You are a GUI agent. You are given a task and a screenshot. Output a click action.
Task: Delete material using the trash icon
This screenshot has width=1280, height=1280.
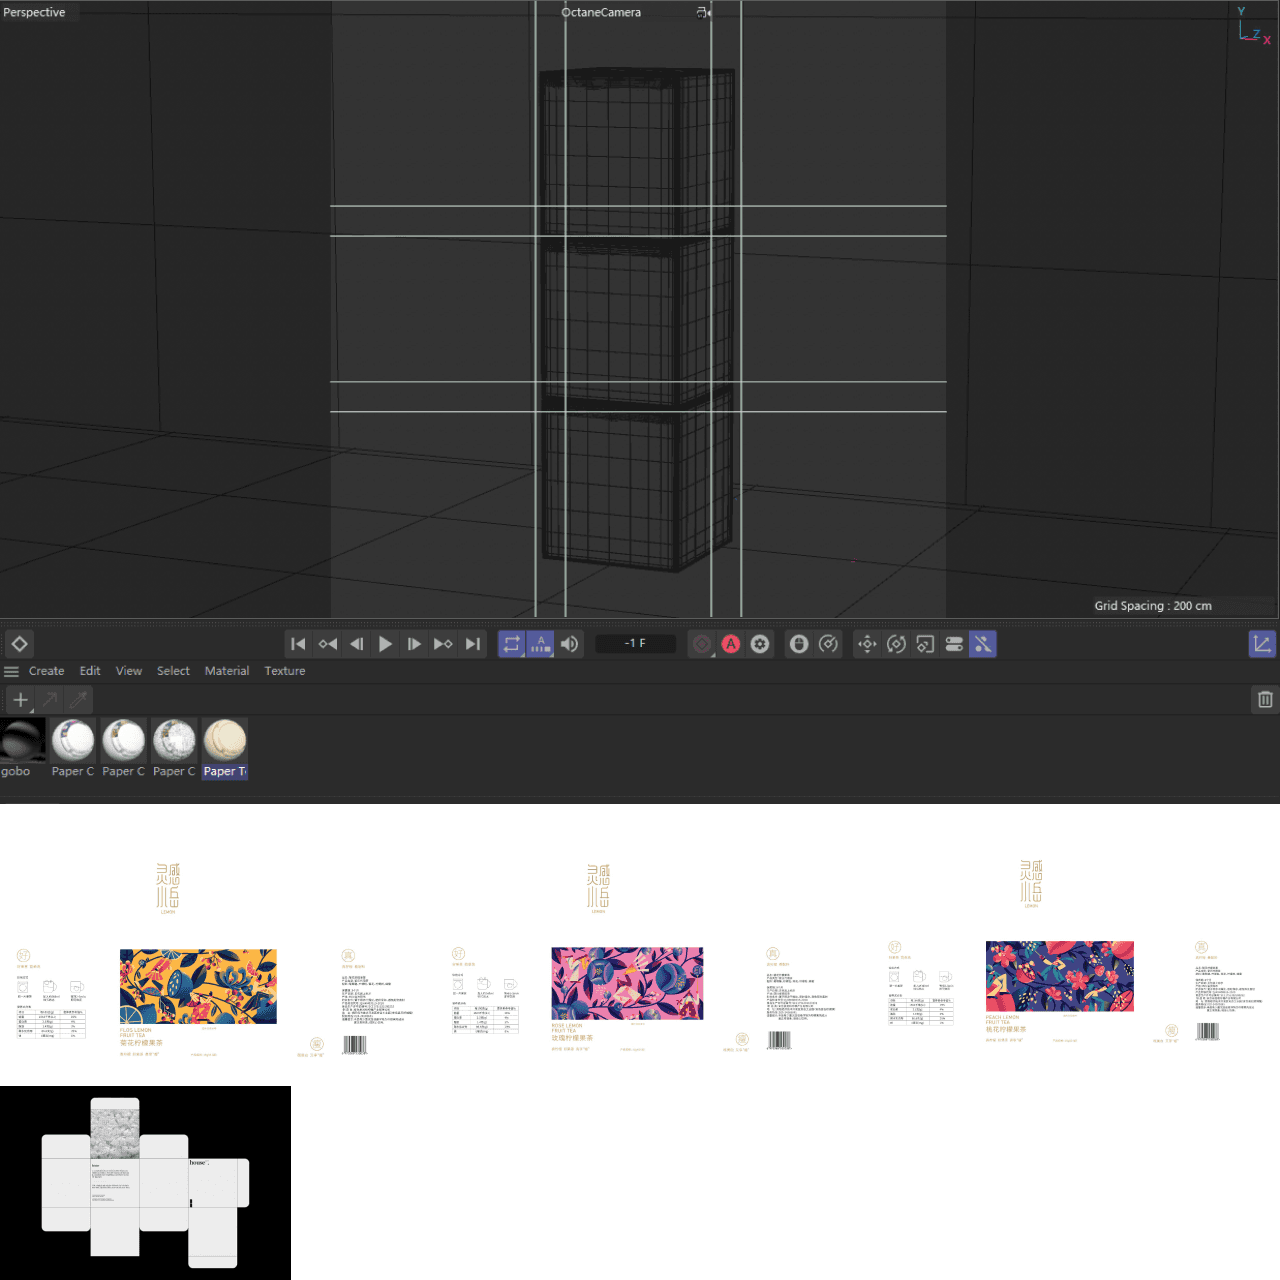pyautogui.click(x=1265, y=700)
